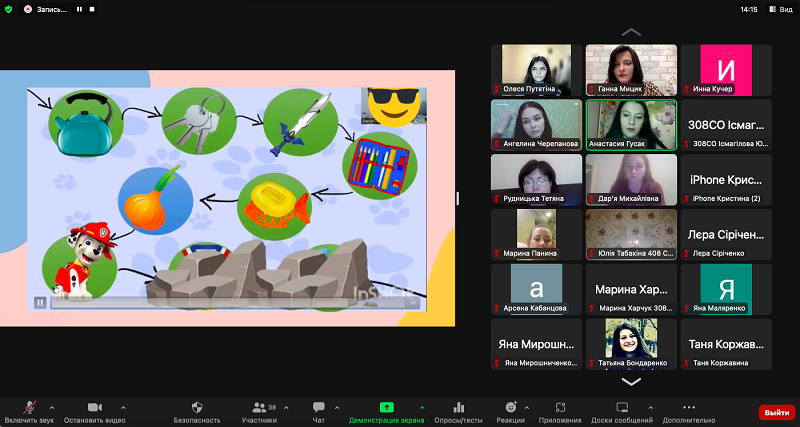
Task: Select Дар'я Михайлівна video tile
Action: (631, 180)
